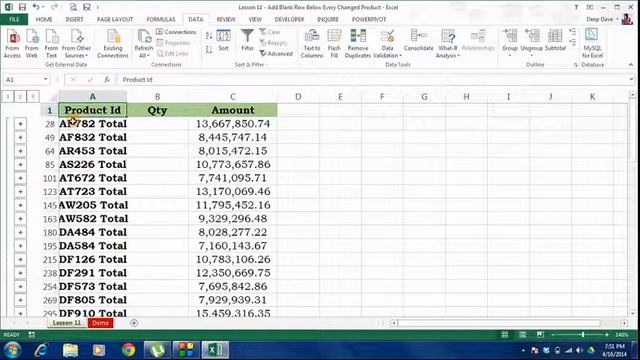Show outline level 1
The width and height of the screenshot is (640, 360).
[x=8, y=96]
